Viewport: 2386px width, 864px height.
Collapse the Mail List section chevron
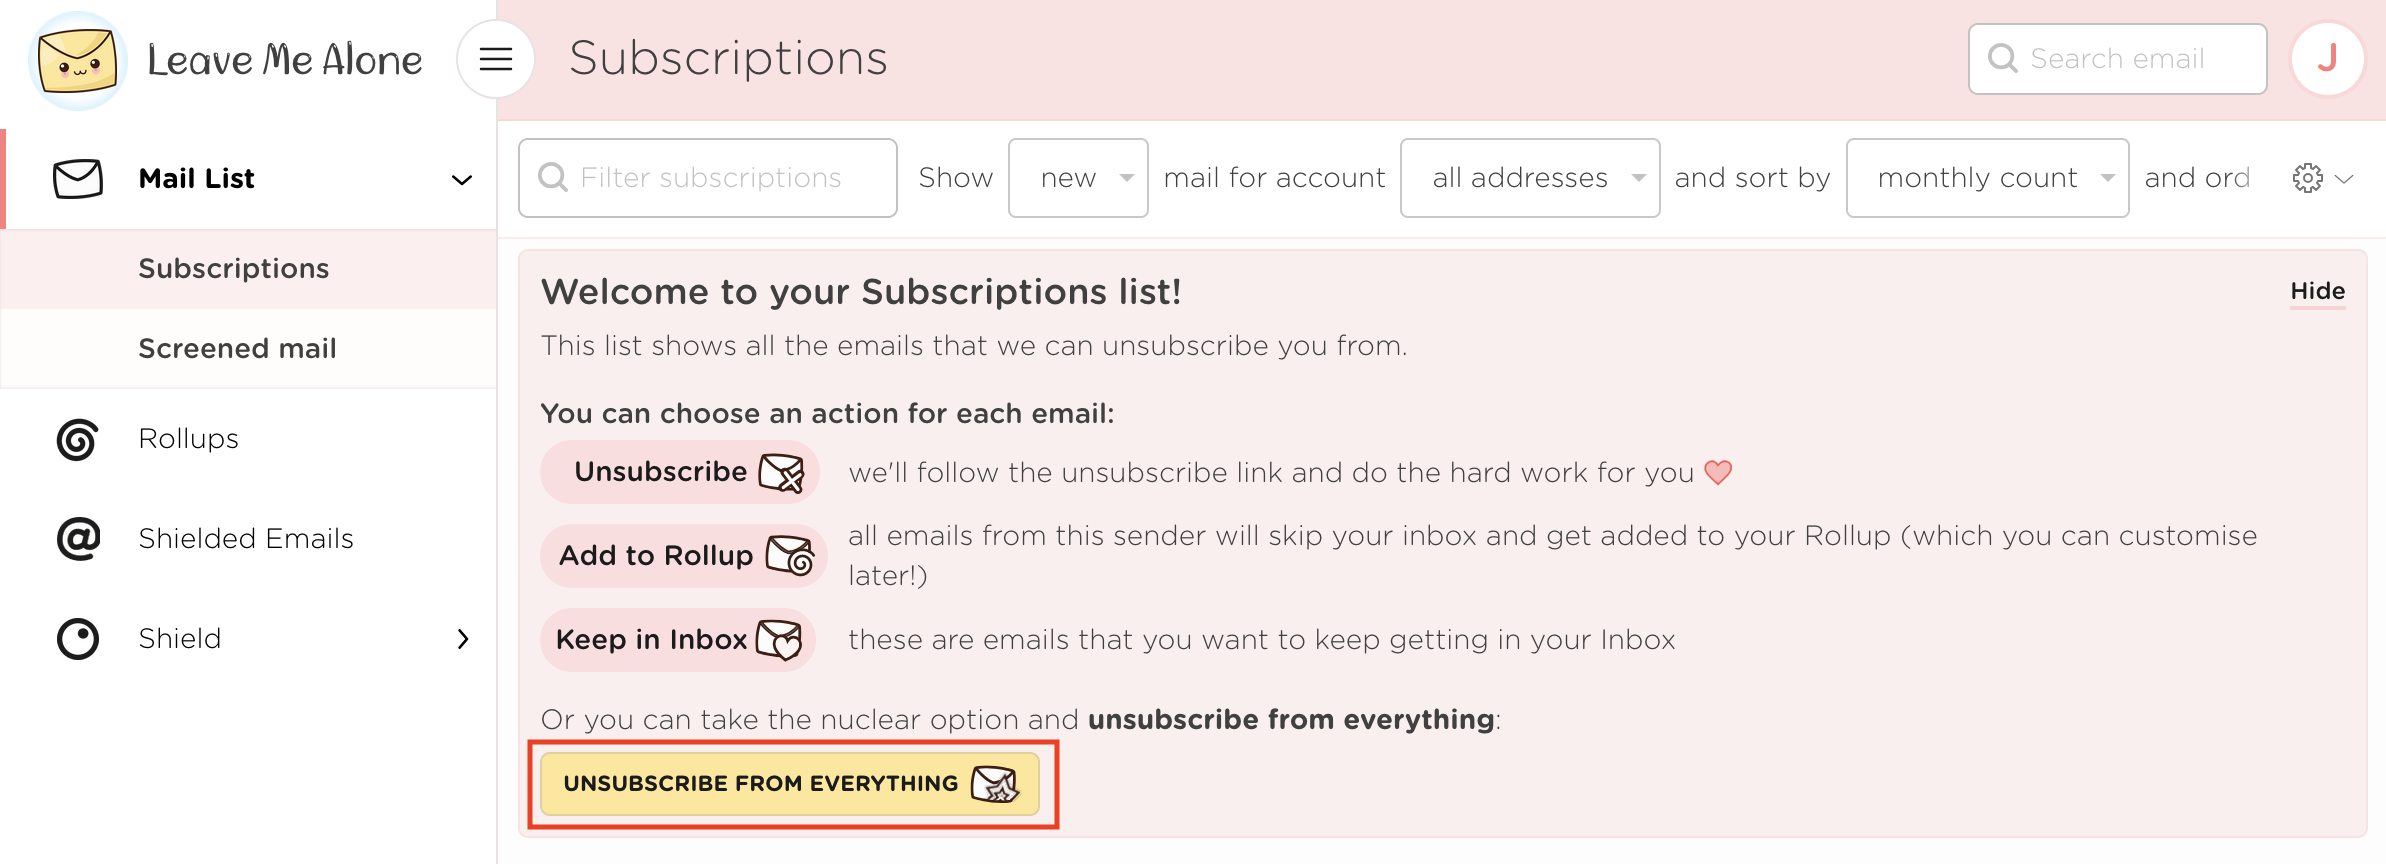pyautogui.click(x=462, y=180)
